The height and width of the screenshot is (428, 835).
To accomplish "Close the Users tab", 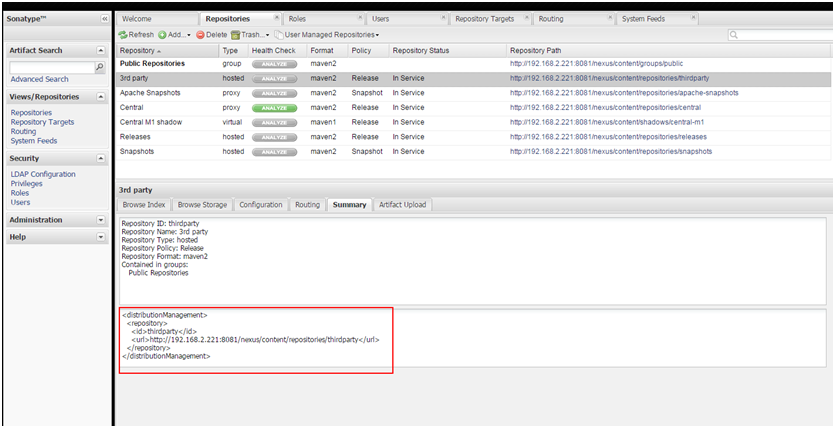I will 443,17.
